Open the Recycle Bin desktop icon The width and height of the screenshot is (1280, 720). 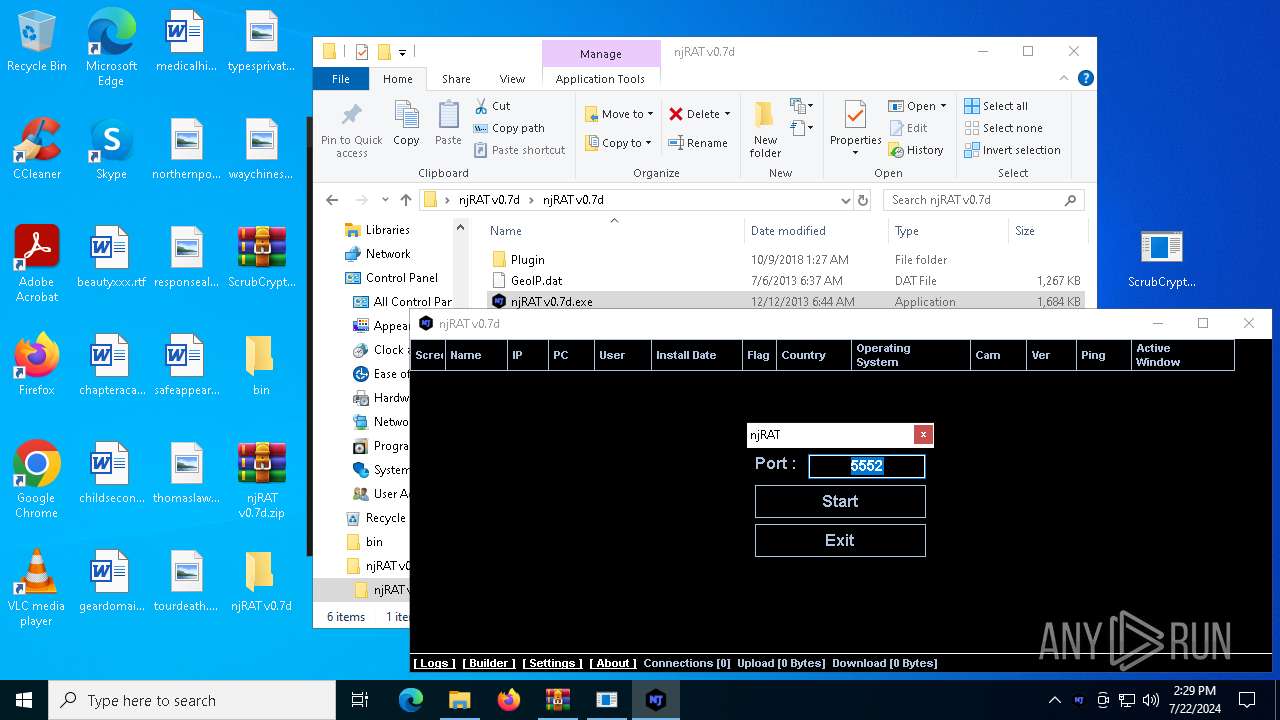point(37,42)
